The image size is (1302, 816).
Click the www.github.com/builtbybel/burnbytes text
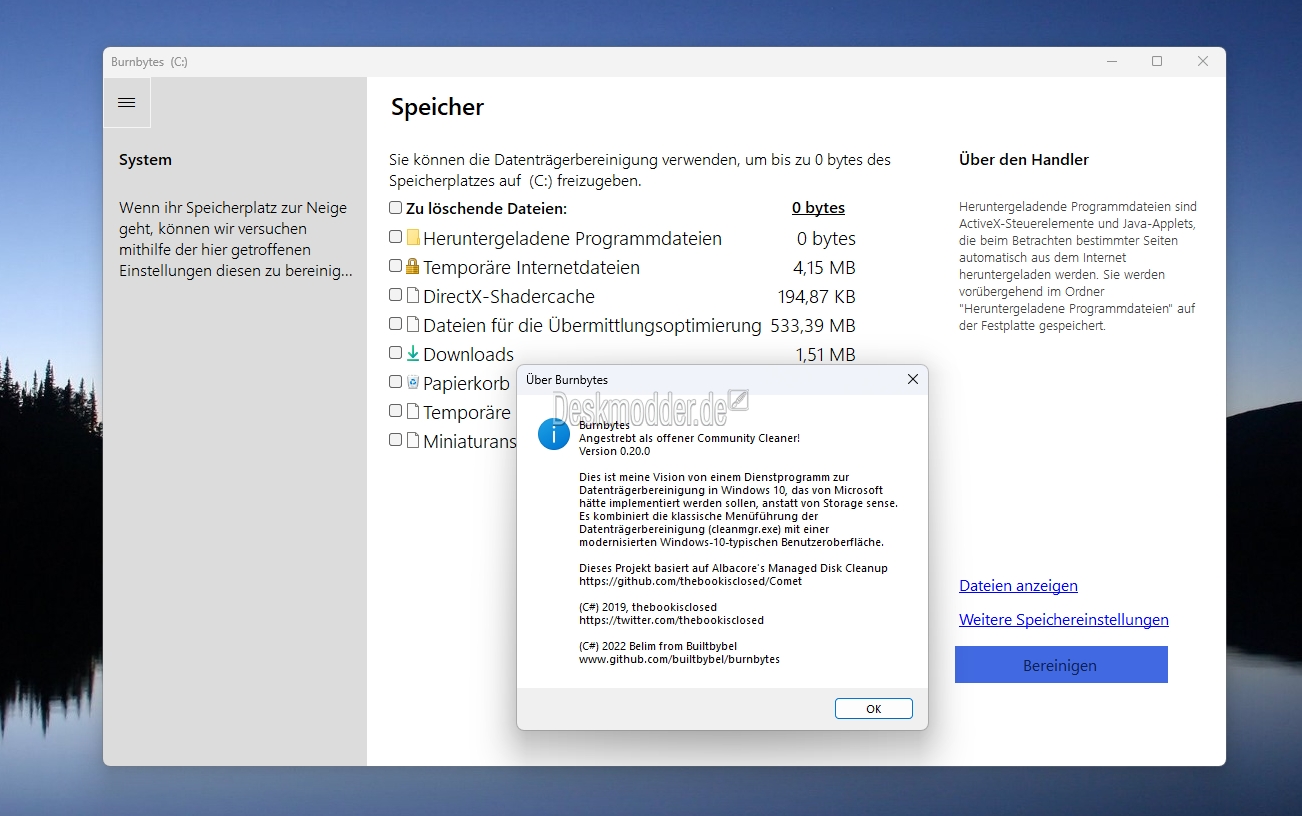[679, 659]
